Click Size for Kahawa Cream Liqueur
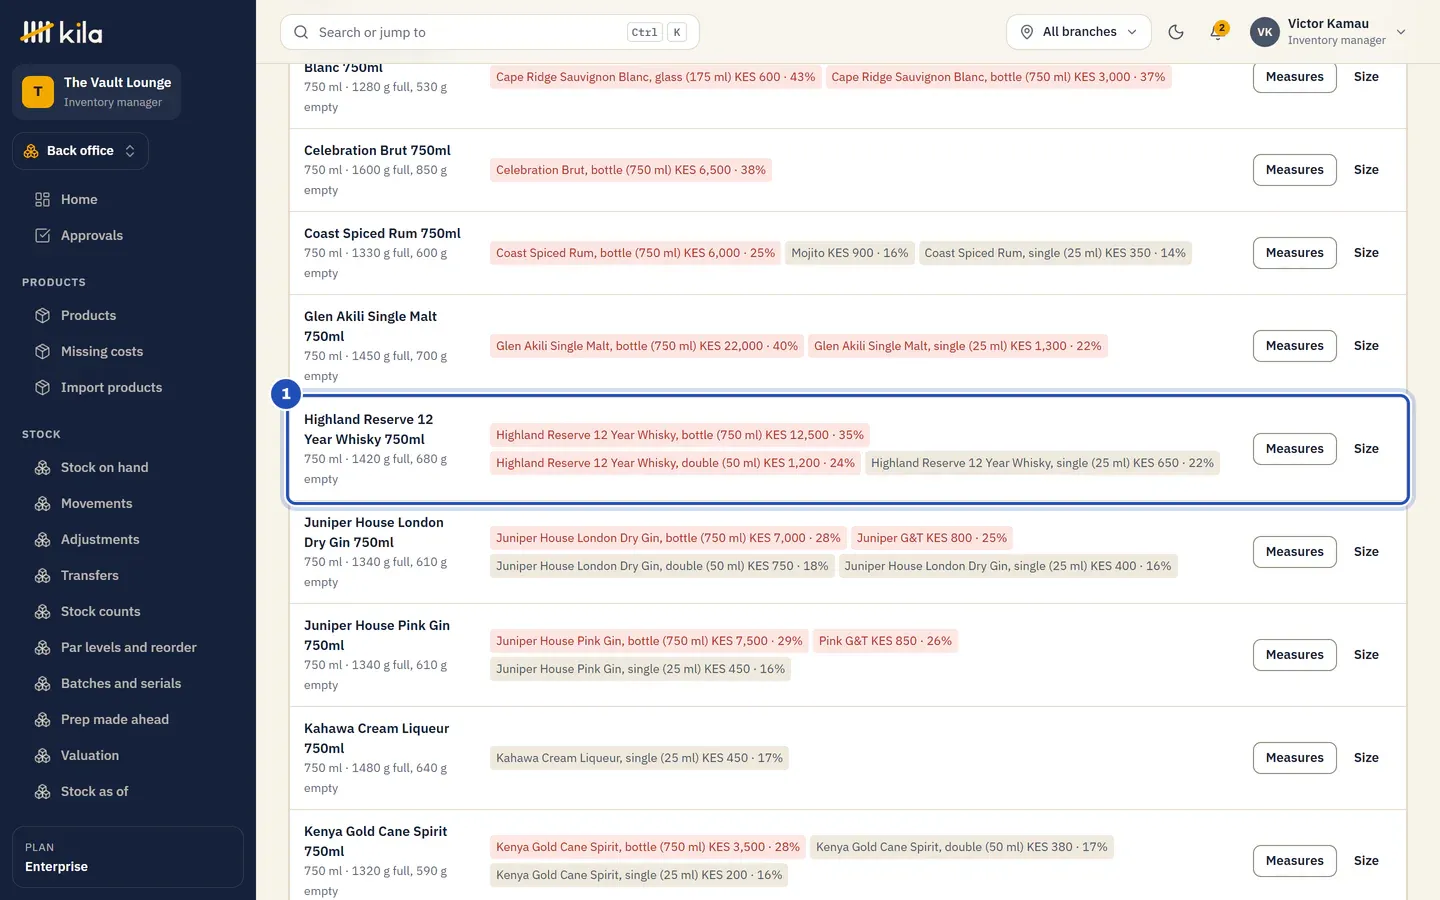 point(1366,758)
